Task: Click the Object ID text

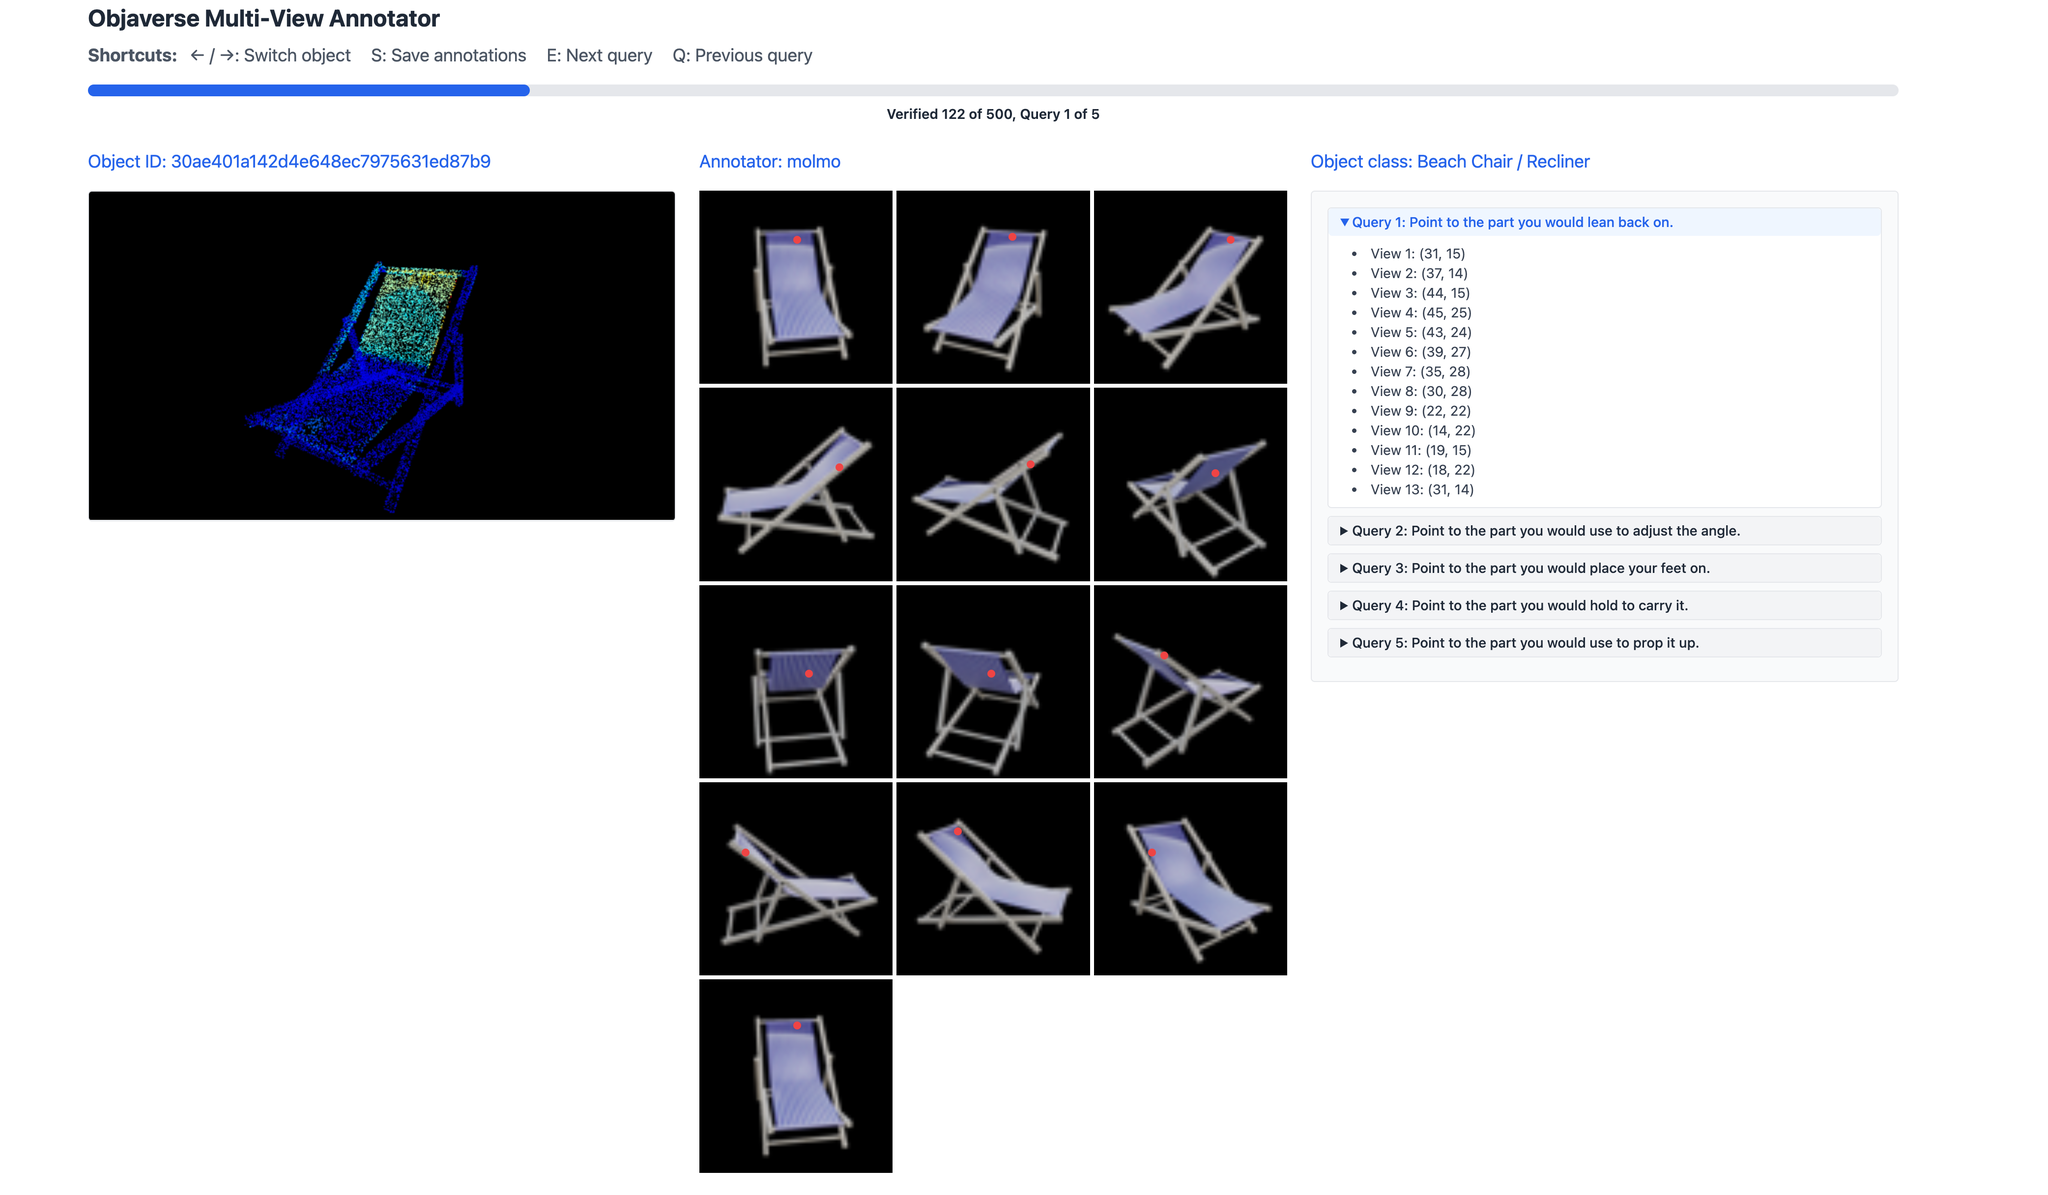Action: 289,162
